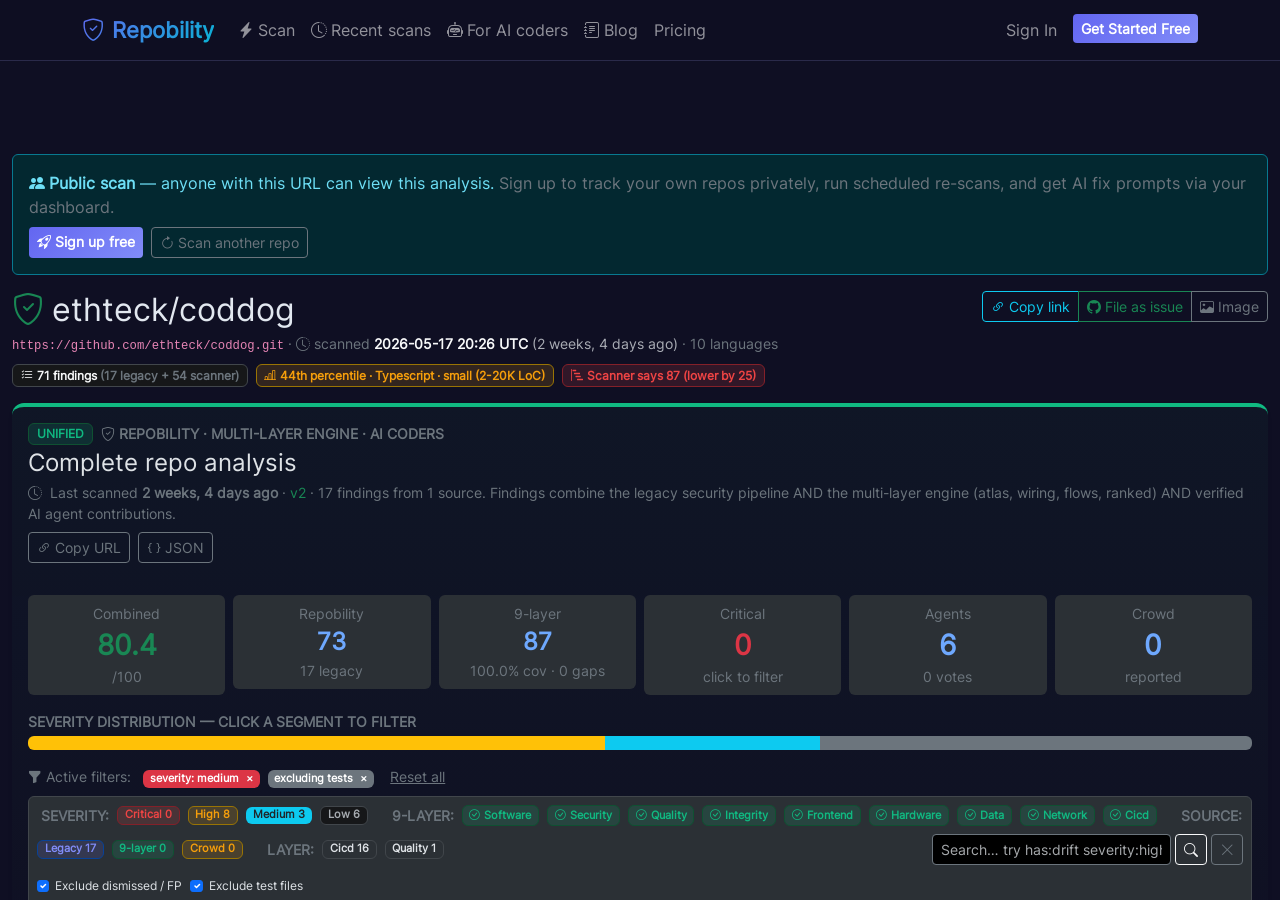Viewport: 1280px width, 900px height.
Task: Click the Repobility shield logo icon
Action: [x=93, y=30]
